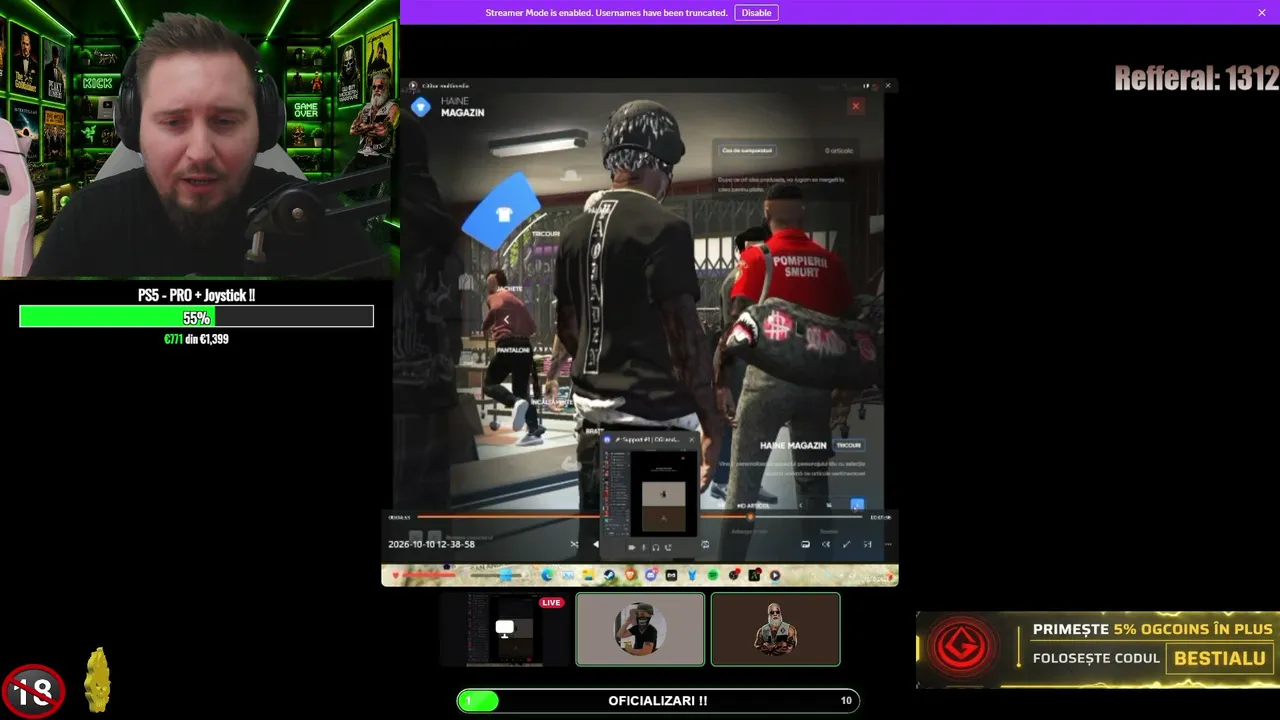Select the masked man avatar call tile
Viewport: 1280px width, 720px height.
click(640, 629)
